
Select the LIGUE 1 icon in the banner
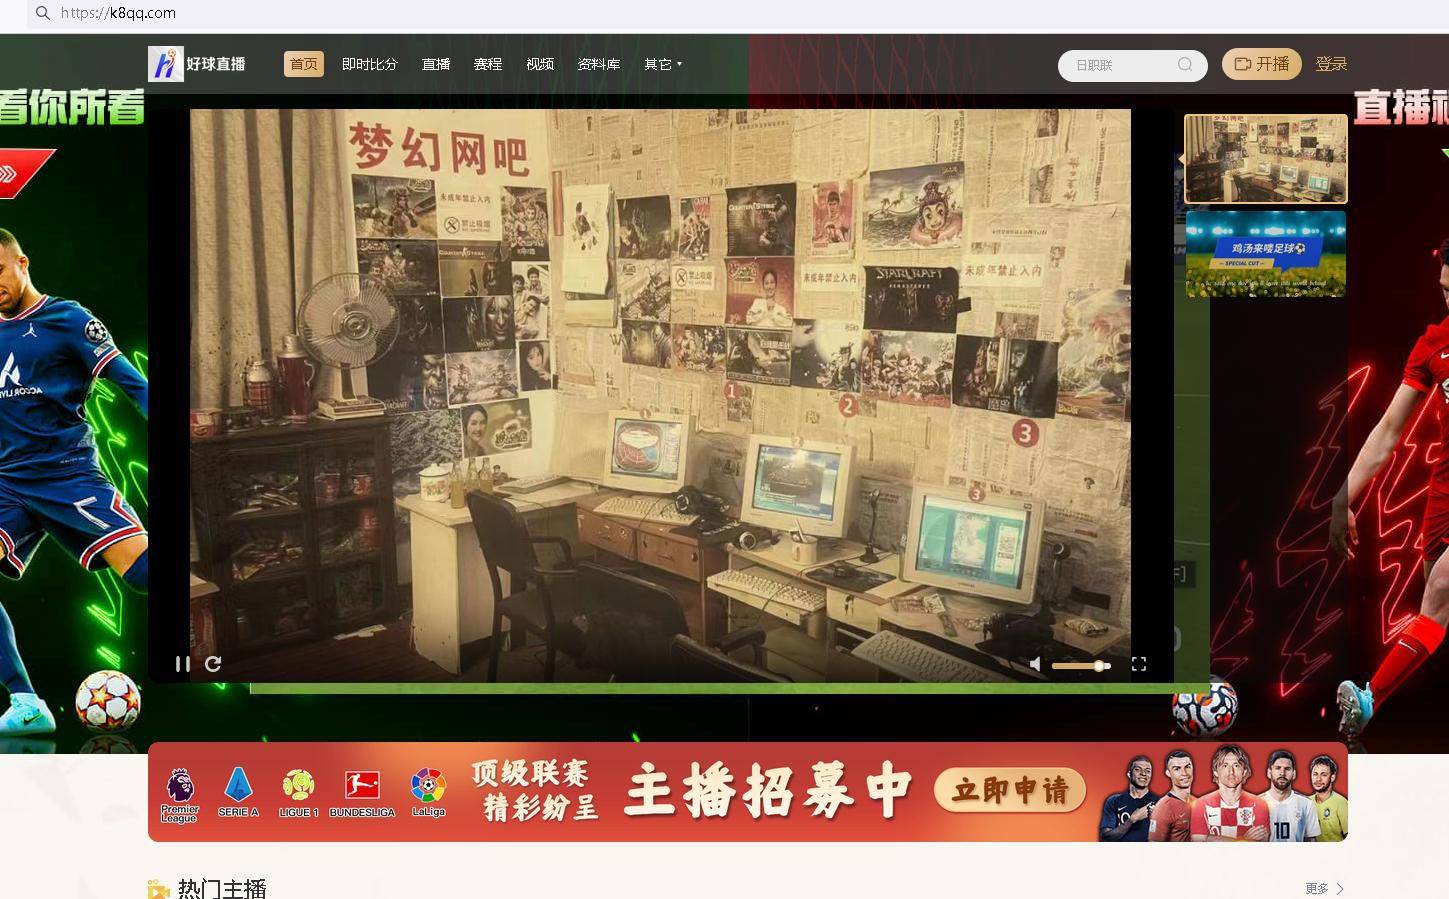pyautogui.click(x=299, y=792)
